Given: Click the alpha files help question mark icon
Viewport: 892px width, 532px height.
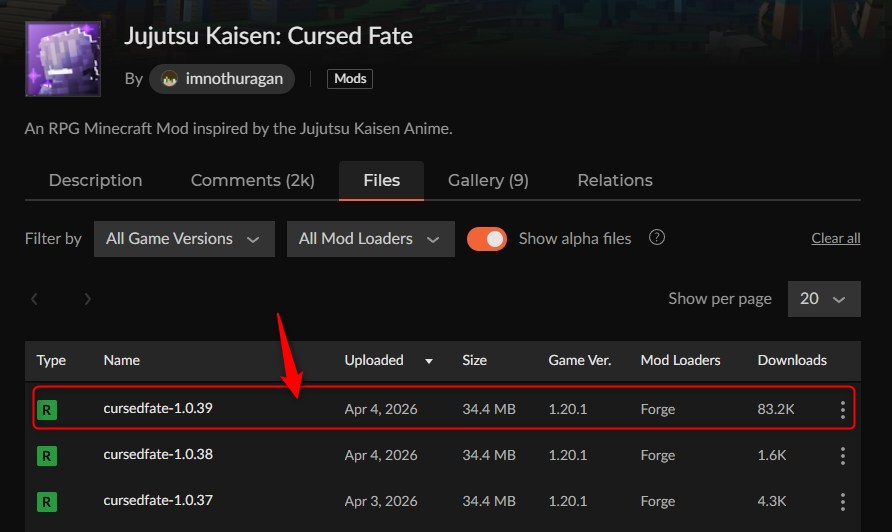Looking at the screenshot, I should click(656, 237).
